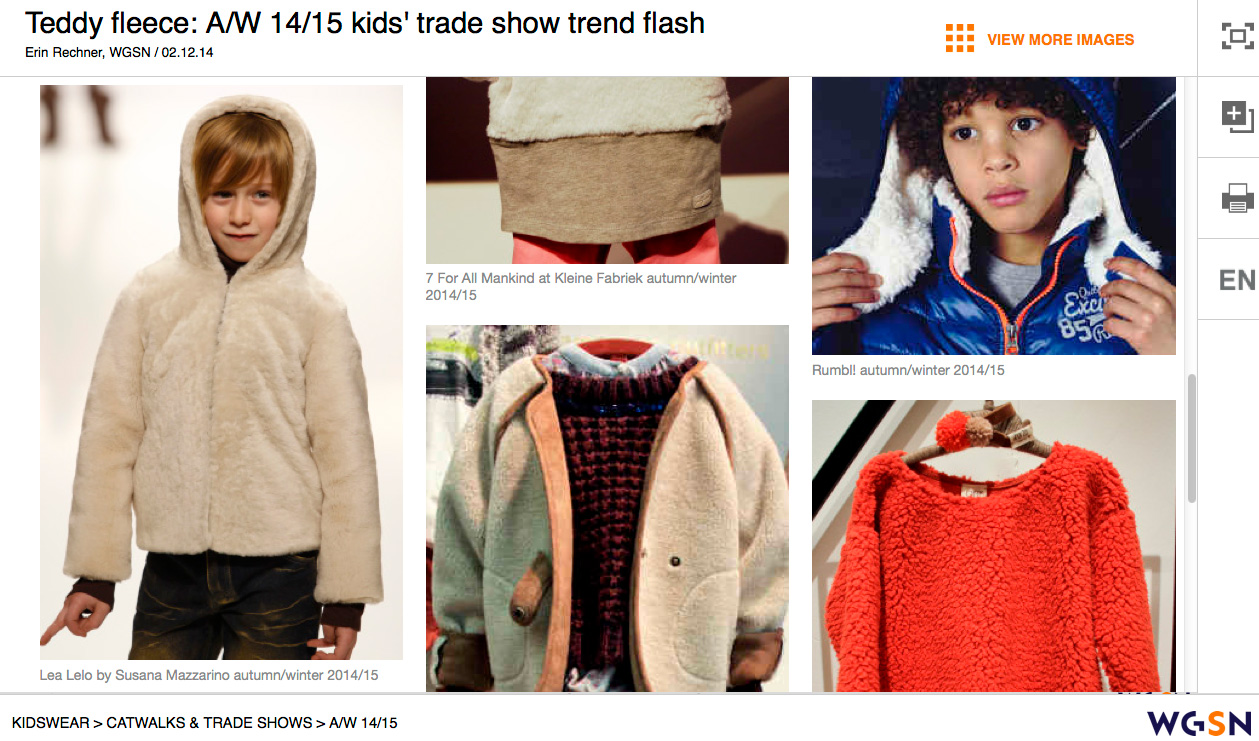Open the EN language selector
This screenshot has height=741, width=1259.
click(x=1237, y=280)
